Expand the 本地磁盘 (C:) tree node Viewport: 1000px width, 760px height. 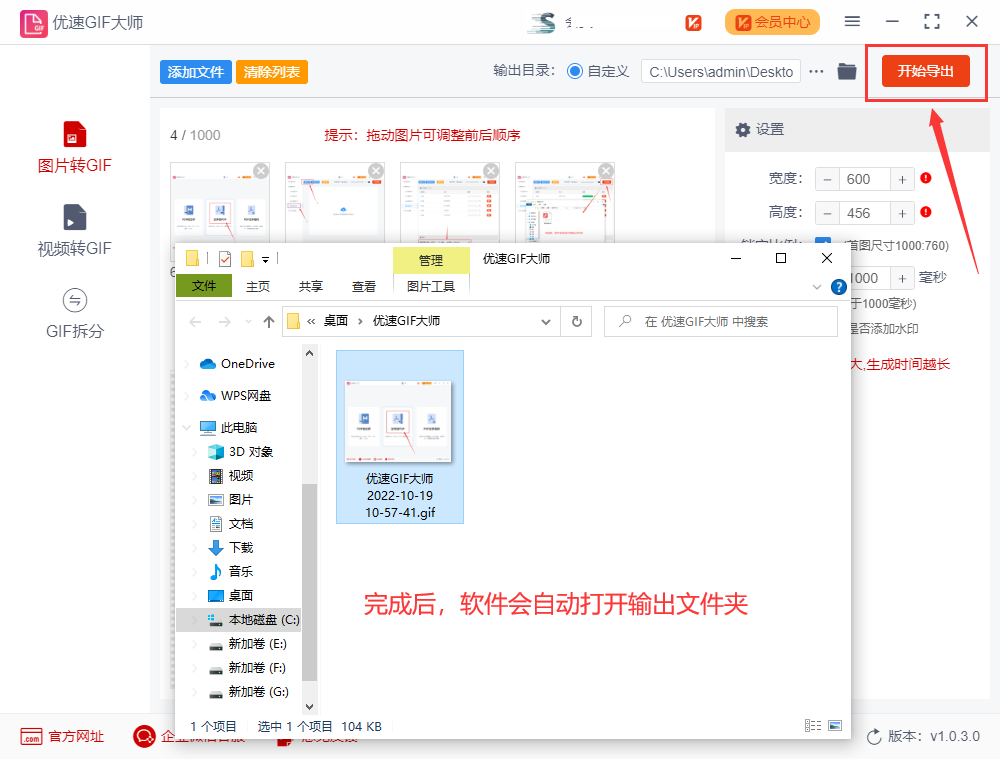[195, 620]
